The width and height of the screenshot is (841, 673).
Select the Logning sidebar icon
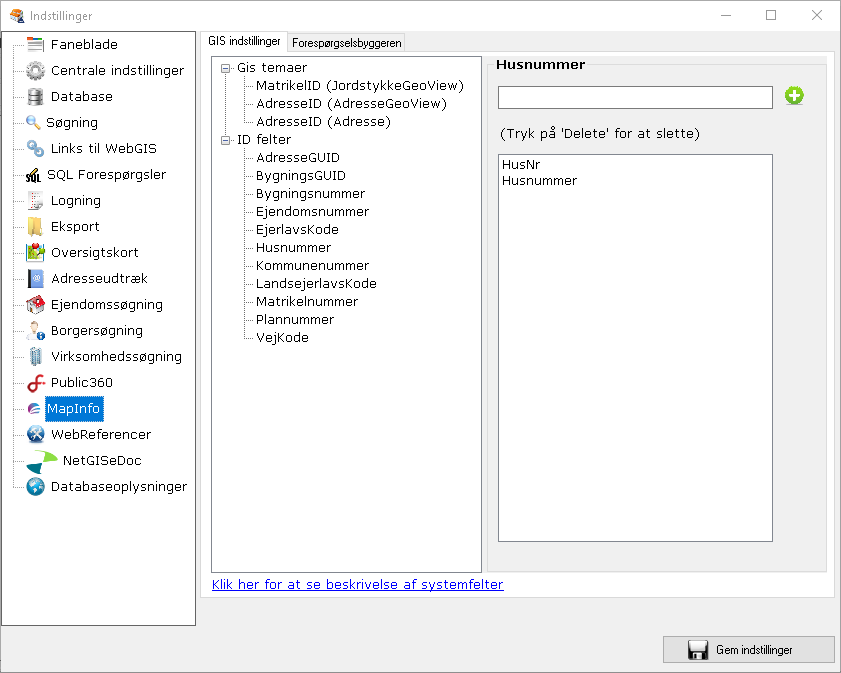(33, 200)
